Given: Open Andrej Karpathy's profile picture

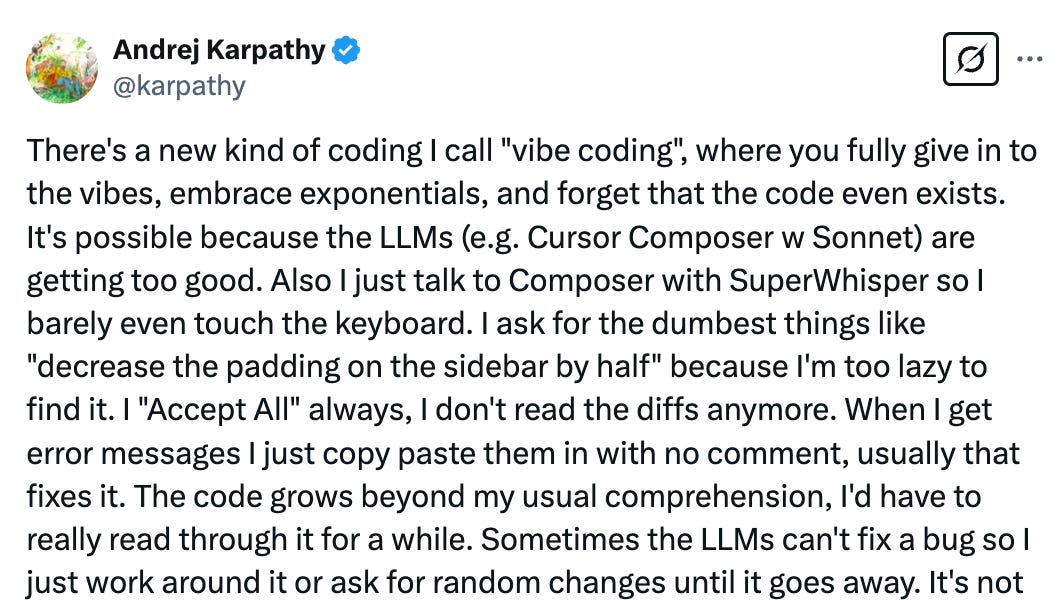Looking at the screenshot, I should (x=62, y=68).
